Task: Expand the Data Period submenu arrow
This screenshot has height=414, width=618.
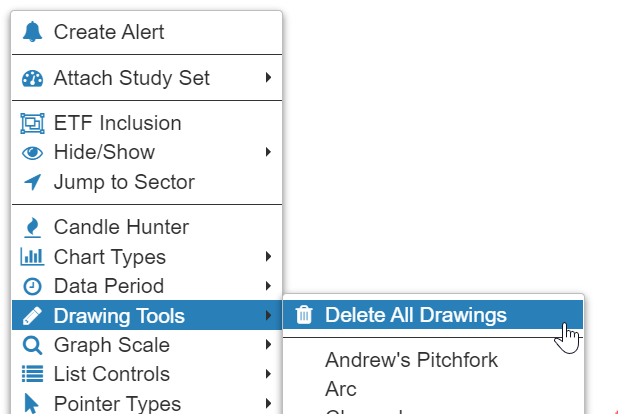Action: [x=269, y=285]
